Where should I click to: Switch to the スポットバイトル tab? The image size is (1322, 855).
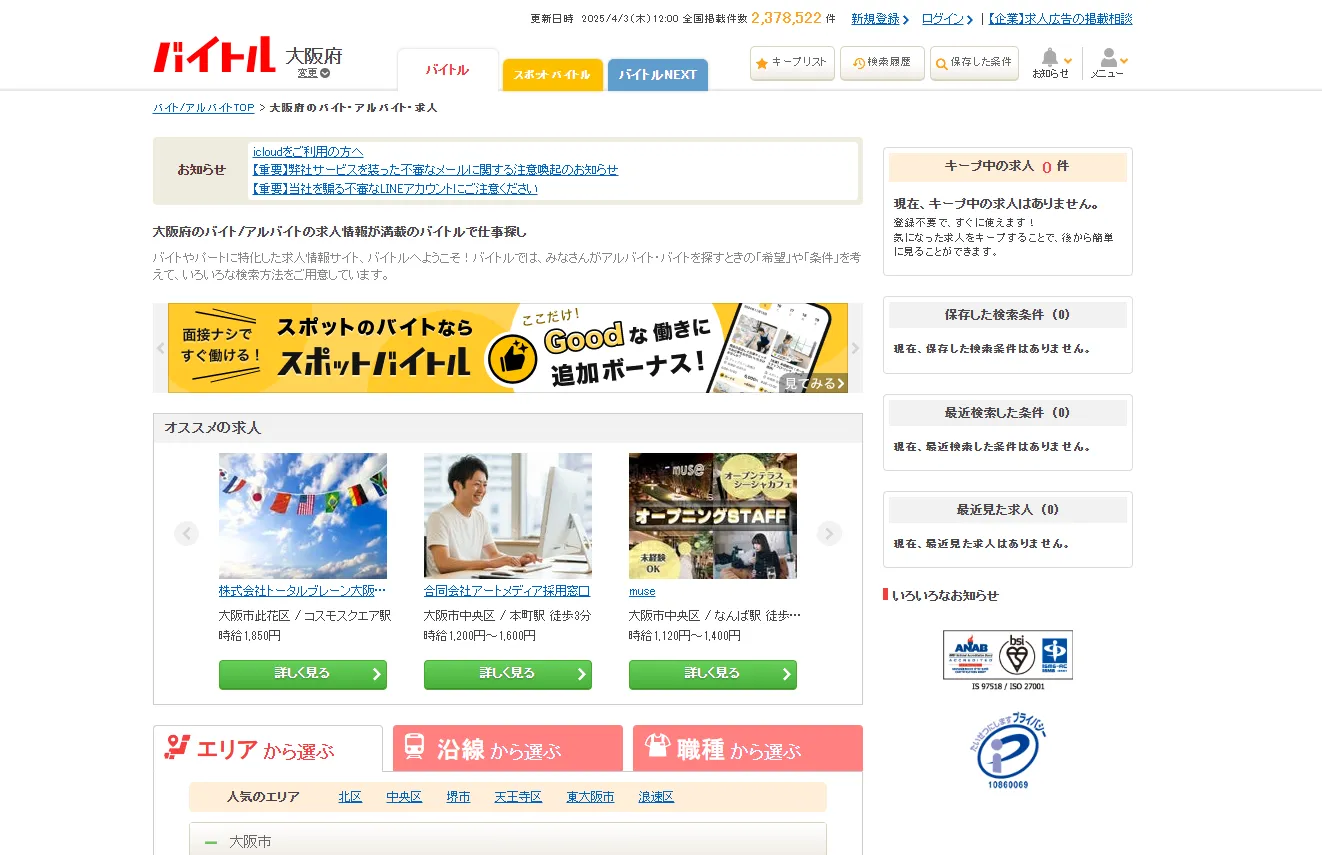[552, 75]
